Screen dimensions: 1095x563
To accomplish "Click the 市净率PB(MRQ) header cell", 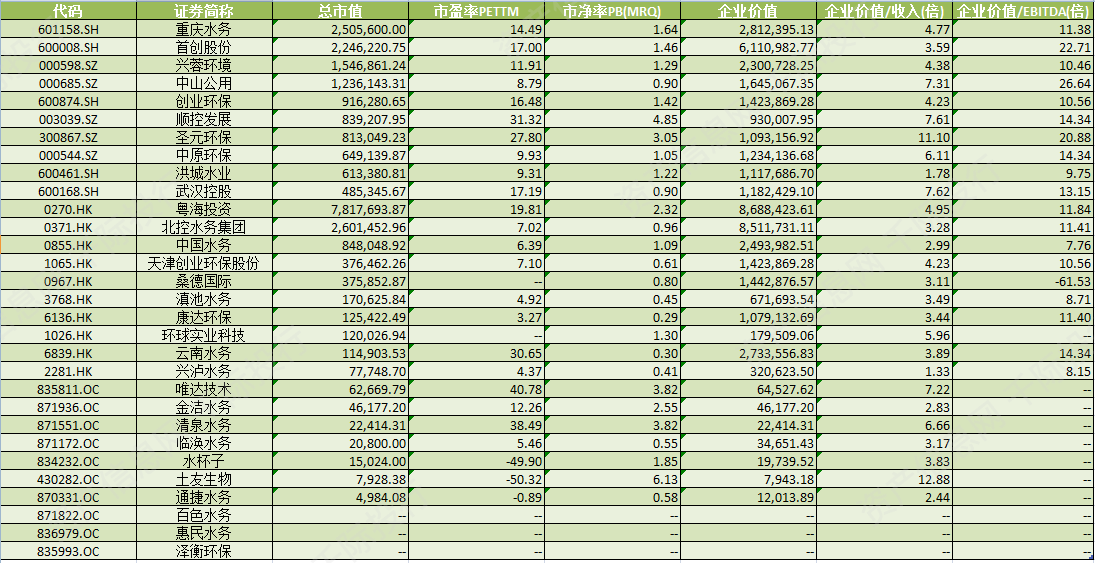I will point(612,11).
